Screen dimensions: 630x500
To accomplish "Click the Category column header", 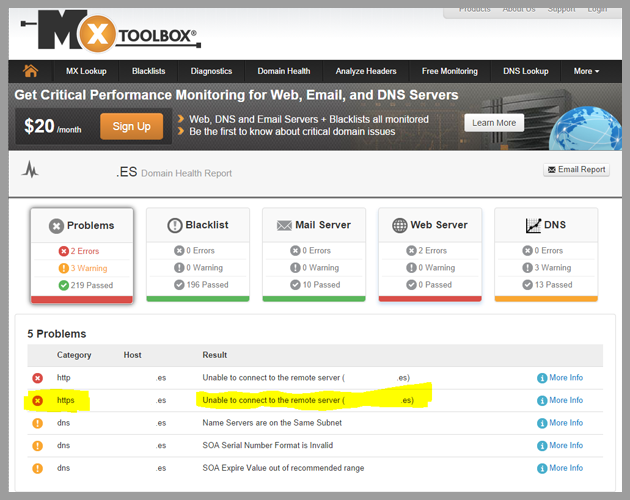I will tap(74, 355).
